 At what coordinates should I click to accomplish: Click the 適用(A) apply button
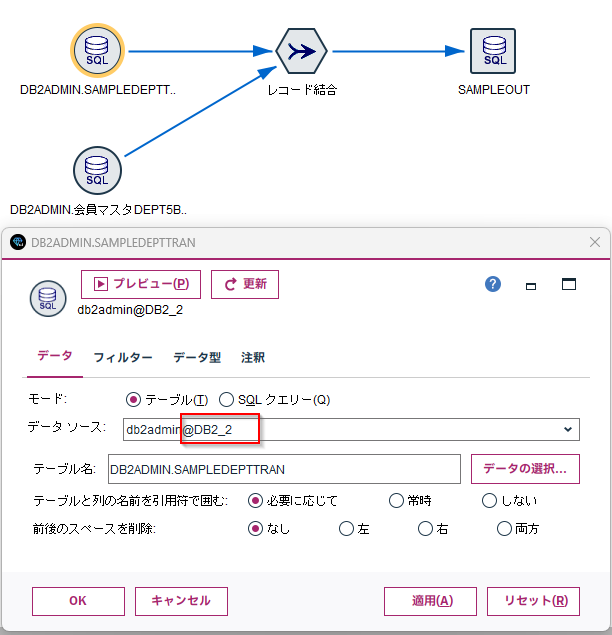pos(430,601)
